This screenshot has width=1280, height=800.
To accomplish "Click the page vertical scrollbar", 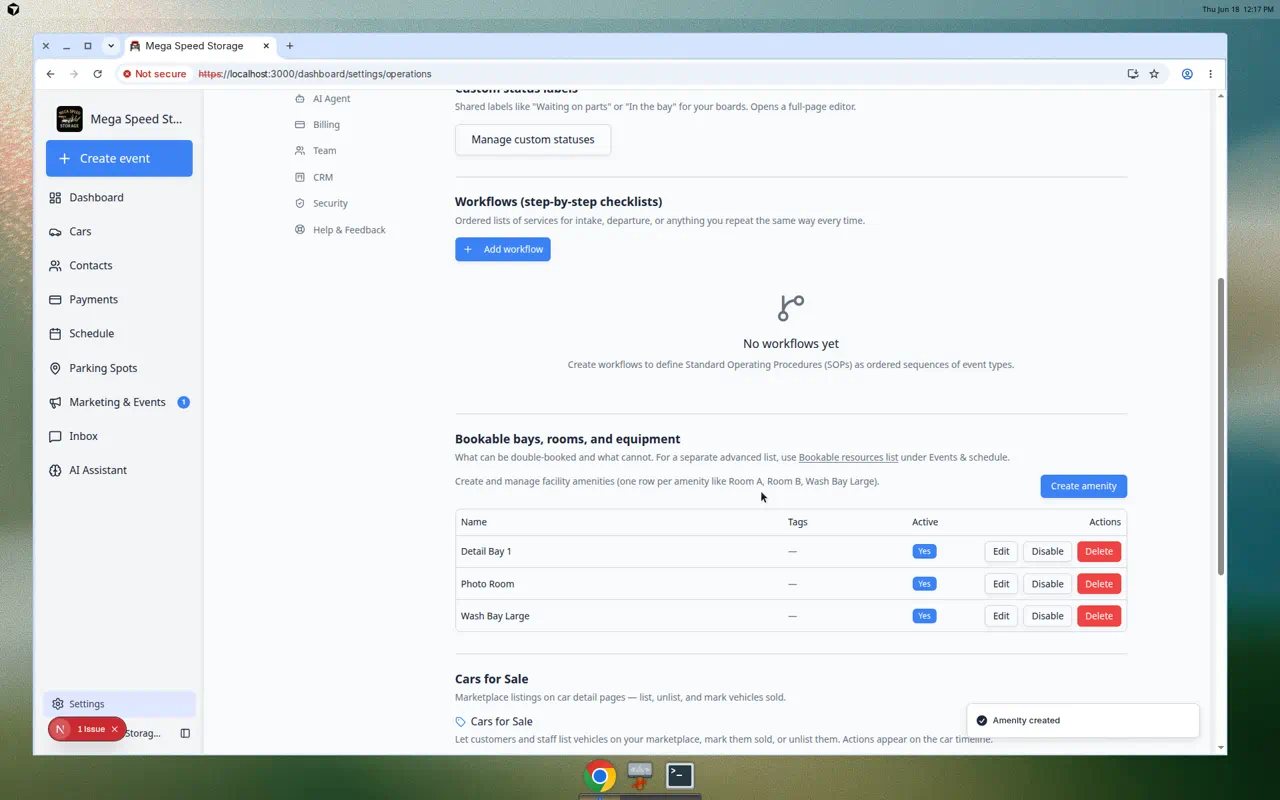I will pyautogui.click(x=1220, y=426).
